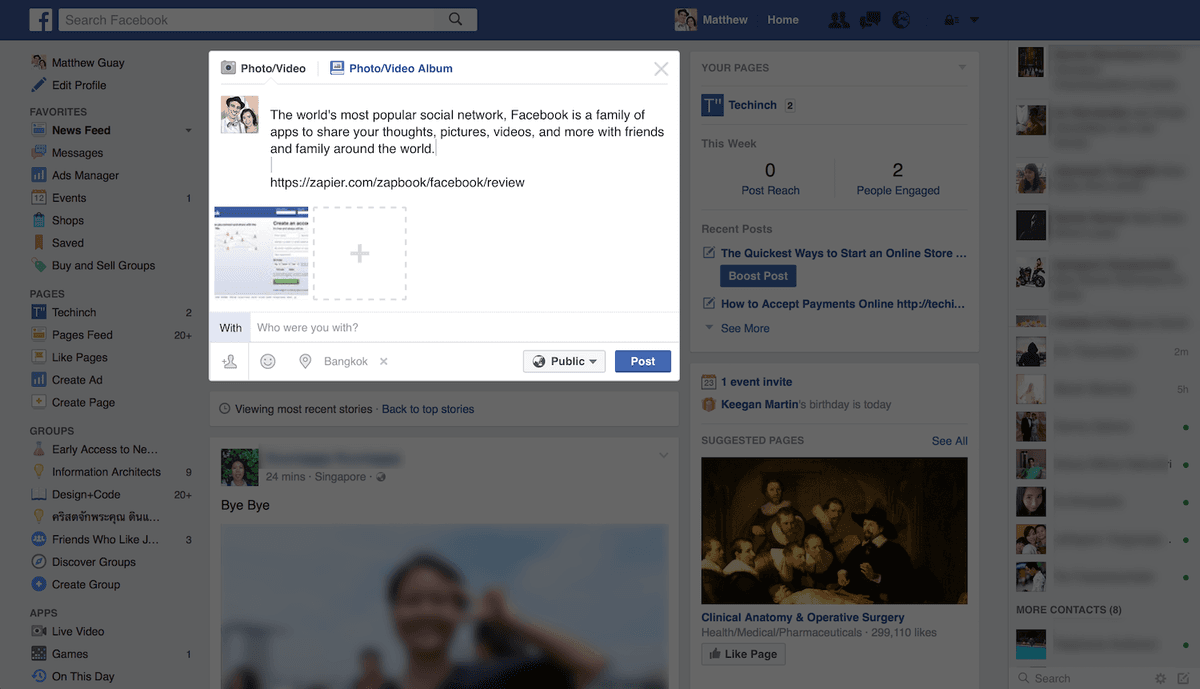
Task: Open Information Architects group
Action: coord(106,472)
